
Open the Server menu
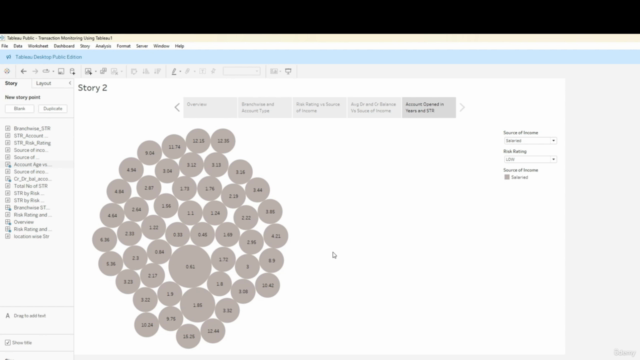142,46
